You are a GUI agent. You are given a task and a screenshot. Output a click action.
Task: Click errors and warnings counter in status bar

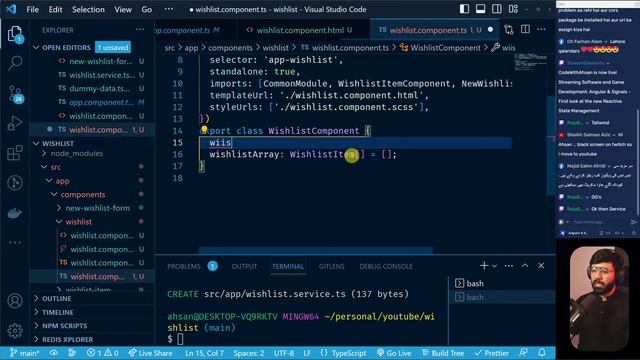pyautogui.click(x=102, y=353)
